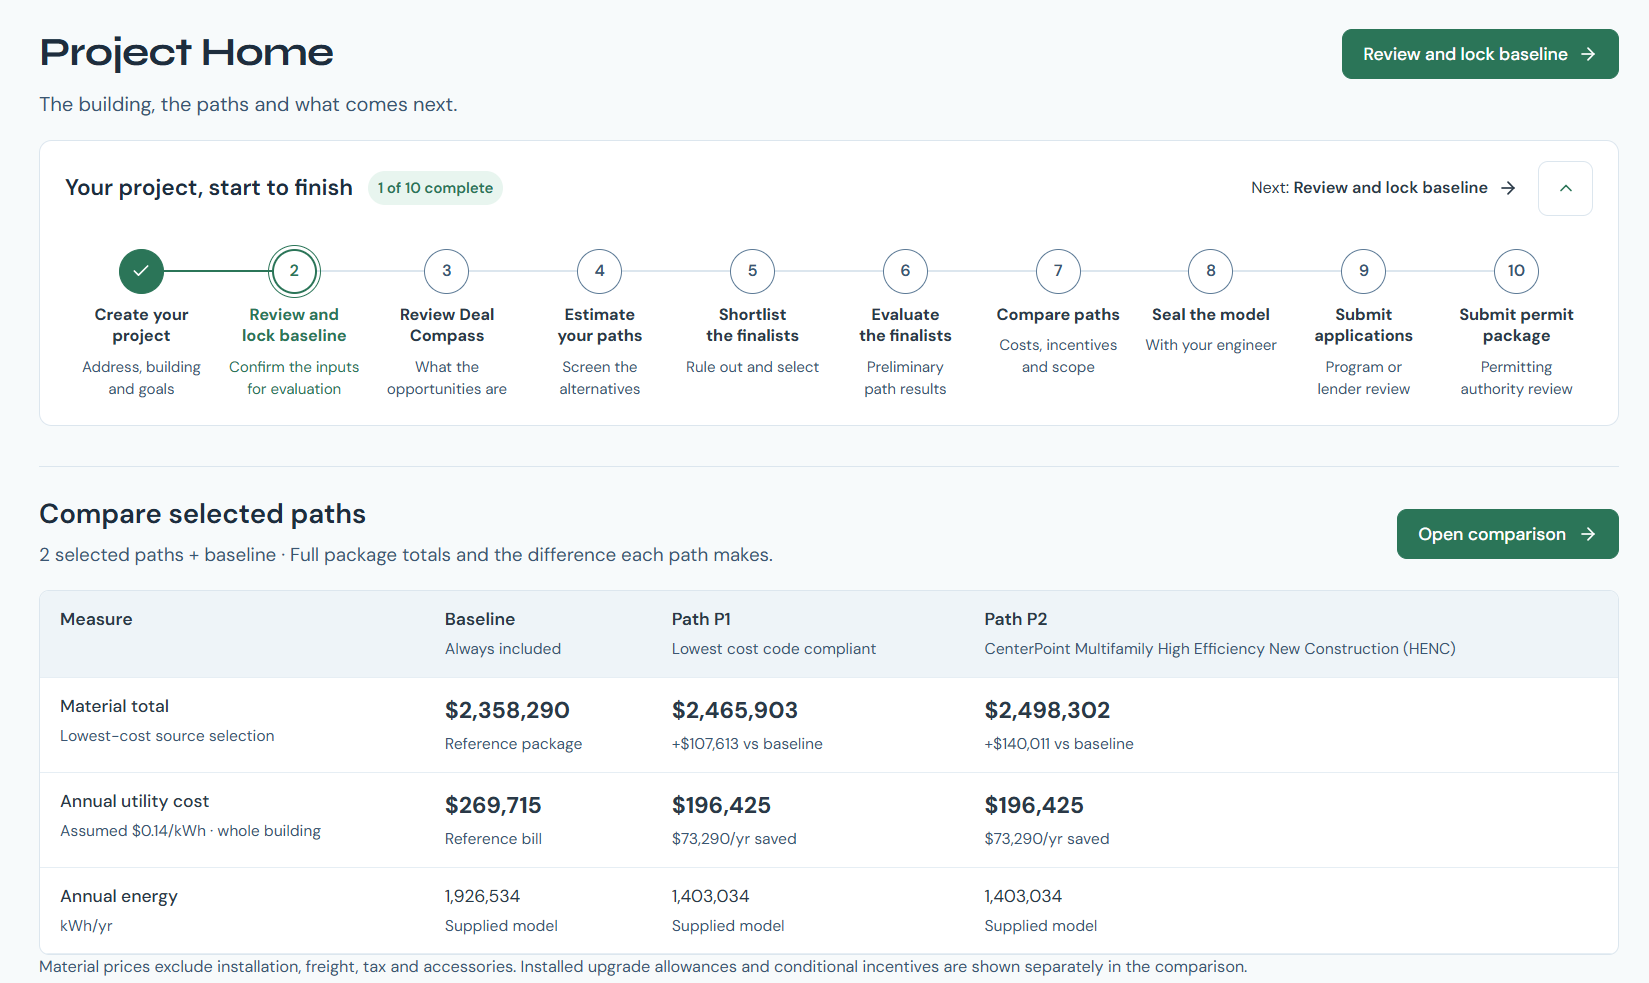Select step 6 circle in the stepper

pyautogui.click(x=905, y=271)
